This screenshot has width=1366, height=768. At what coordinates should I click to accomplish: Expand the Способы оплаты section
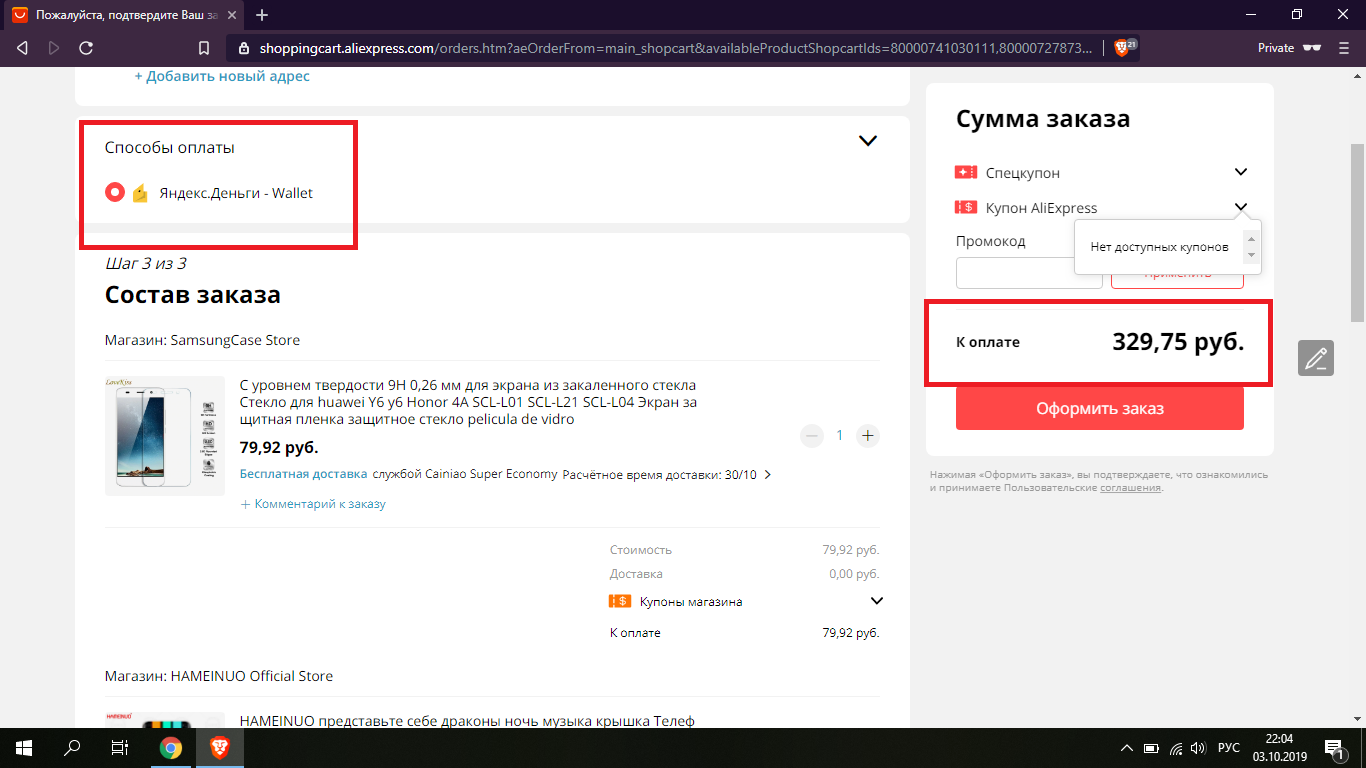(x=868, y=141)
